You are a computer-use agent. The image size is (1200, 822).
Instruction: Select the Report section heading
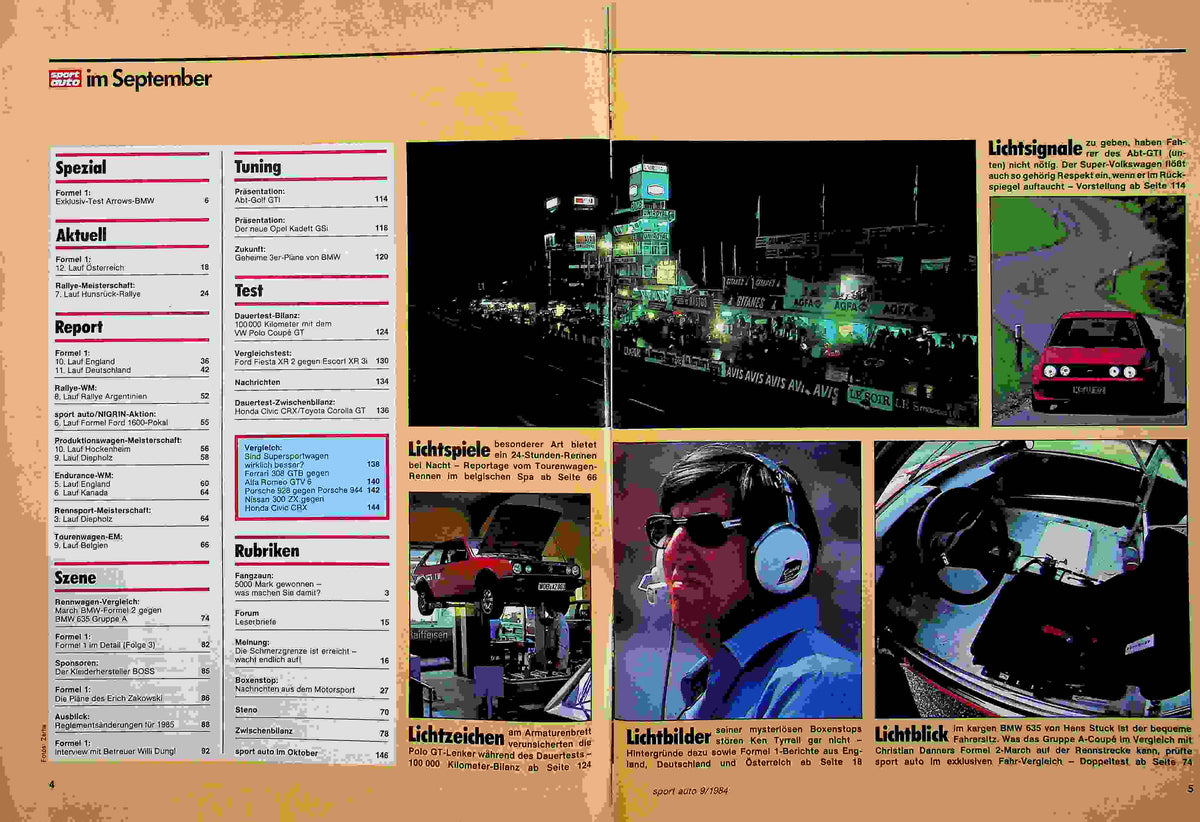click(79, 327)
